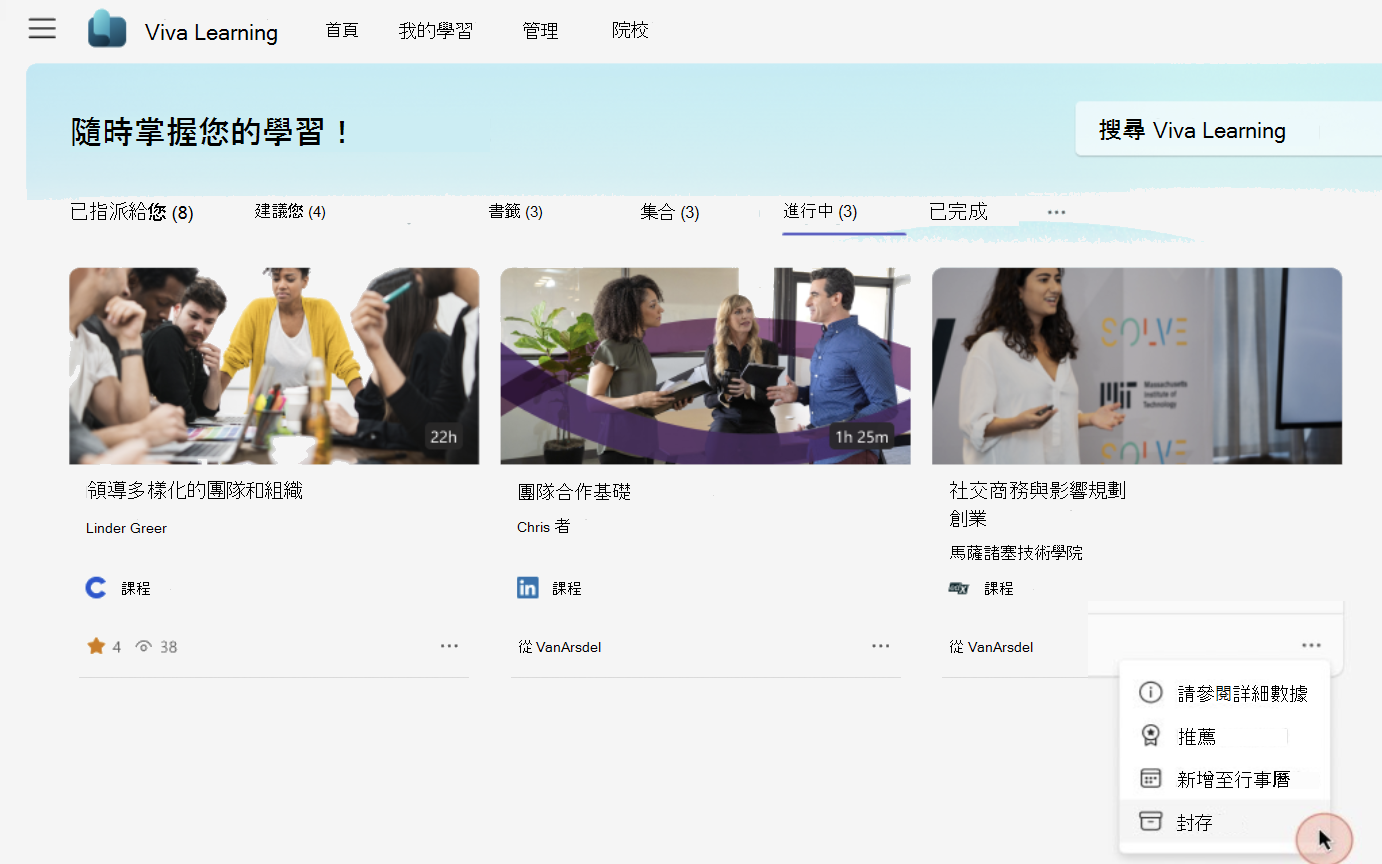The height and width of the screenshot is (864, 1382).
Task: Click the LinkedIn provider icon
Action: (528, 588)
